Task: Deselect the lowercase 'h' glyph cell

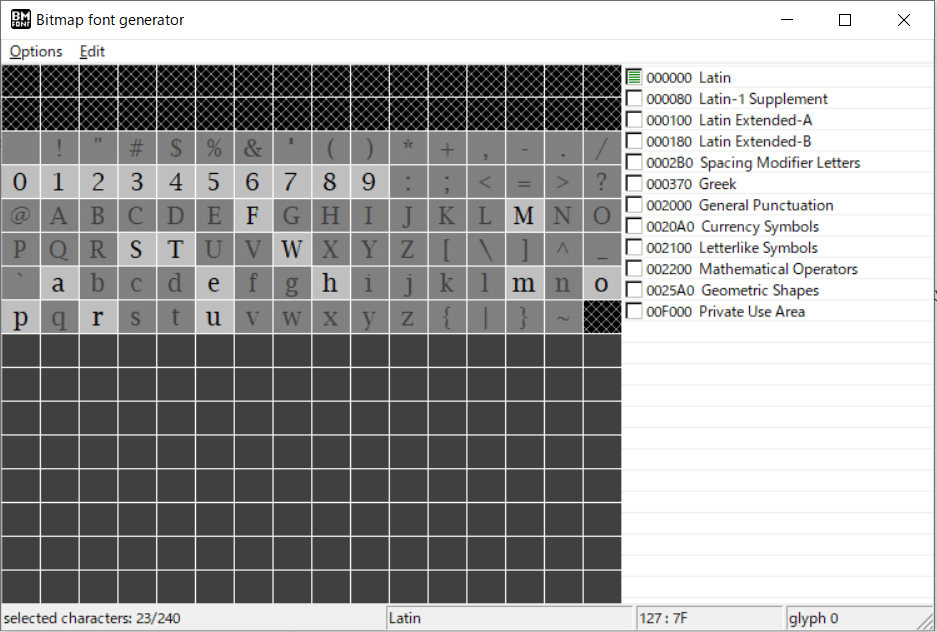Action: point(330,283)
